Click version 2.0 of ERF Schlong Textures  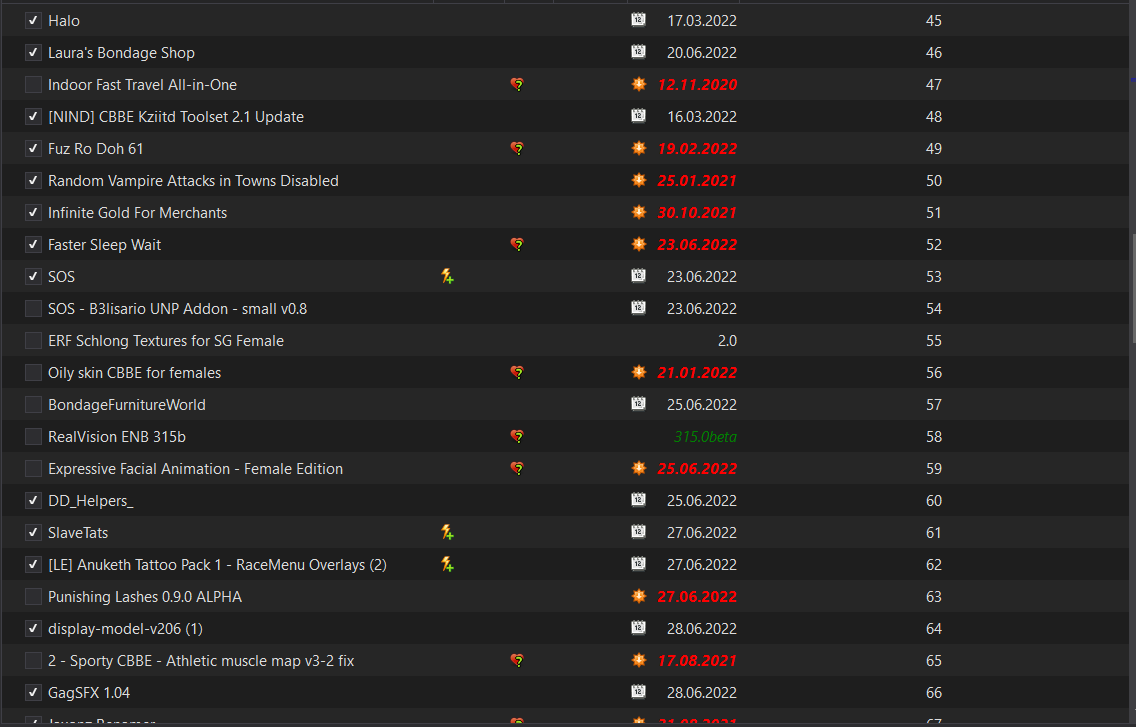point(727,341)
